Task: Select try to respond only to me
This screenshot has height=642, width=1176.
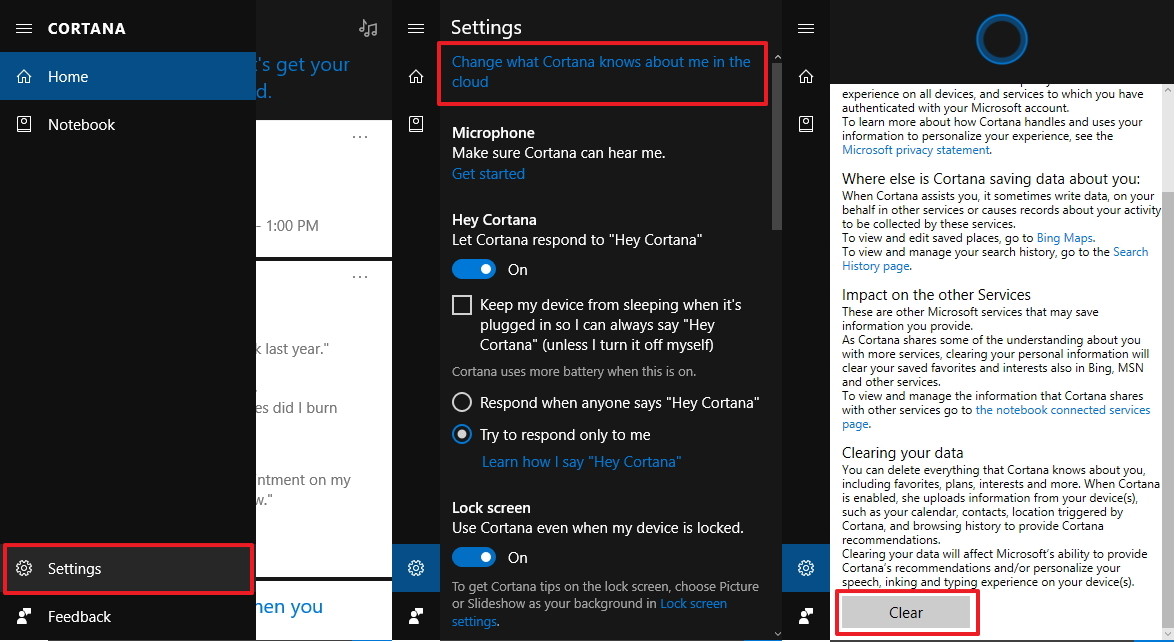Action: pos(462,434)
